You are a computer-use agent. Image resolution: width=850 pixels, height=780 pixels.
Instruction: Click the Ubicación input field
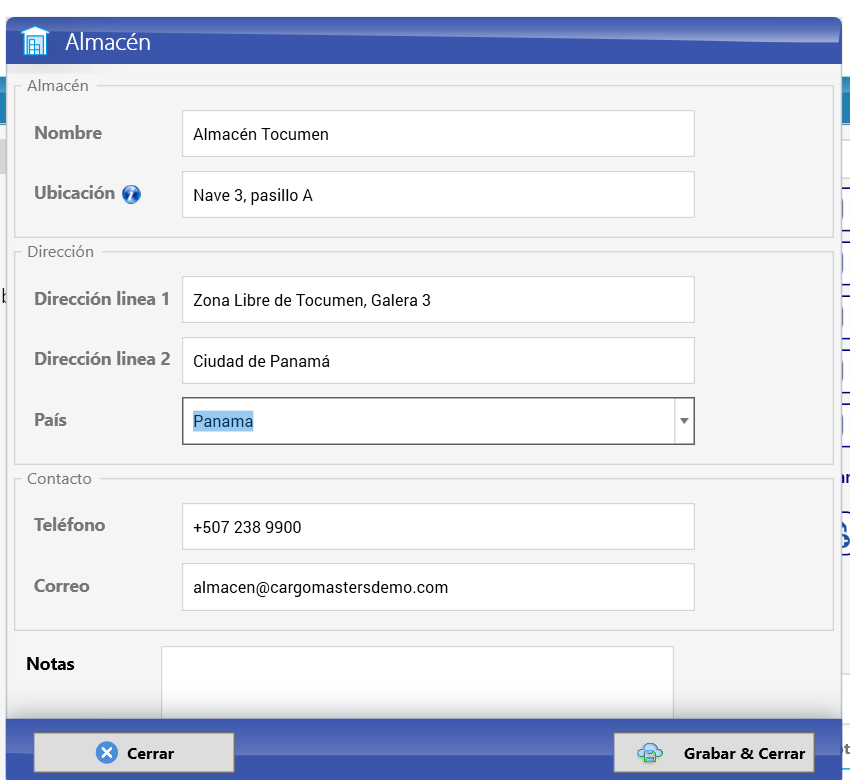pyautogui.click(x=438, y=195)
